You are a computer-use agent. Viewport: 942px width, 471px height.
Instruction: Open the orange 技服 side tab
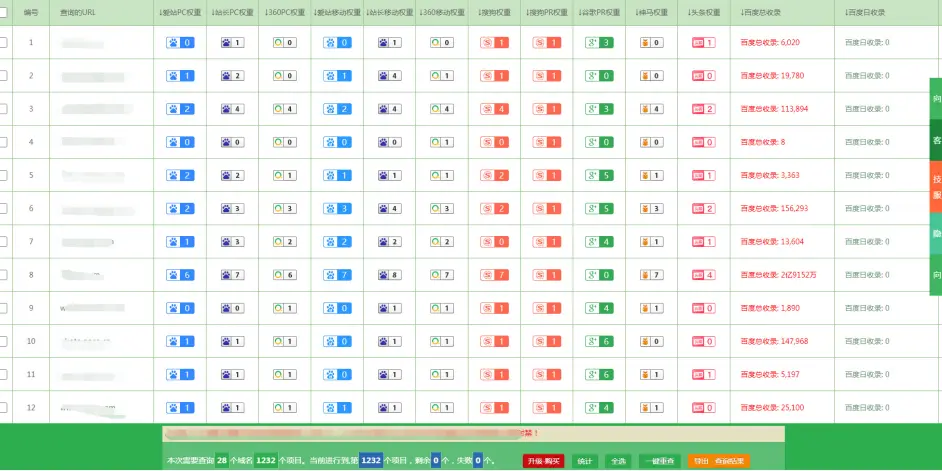tap(936, 187)
